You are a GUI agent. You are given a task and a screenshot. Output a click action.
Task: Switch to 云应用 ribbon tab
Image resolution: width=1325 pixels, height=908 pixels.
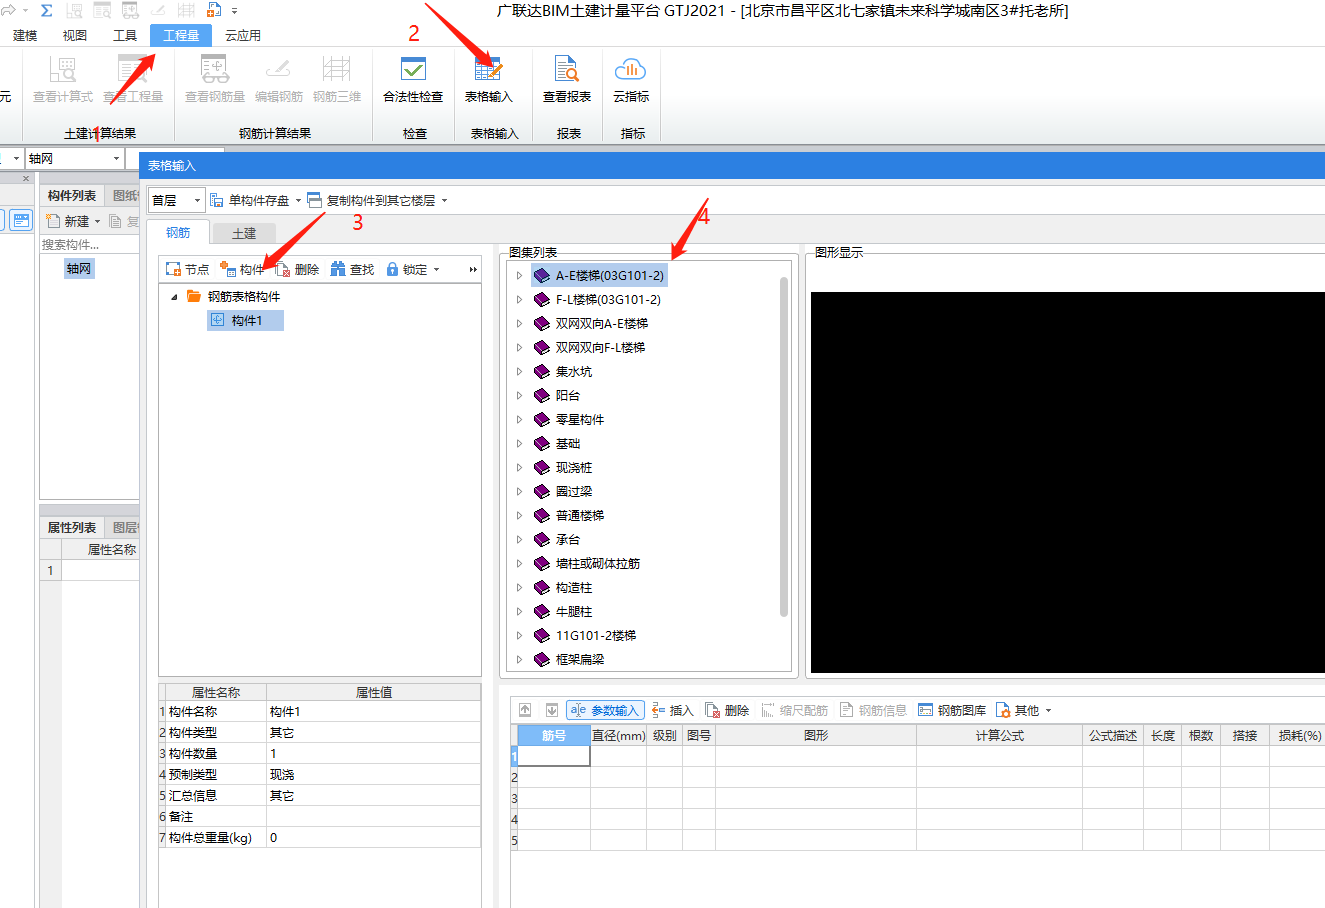243,35
